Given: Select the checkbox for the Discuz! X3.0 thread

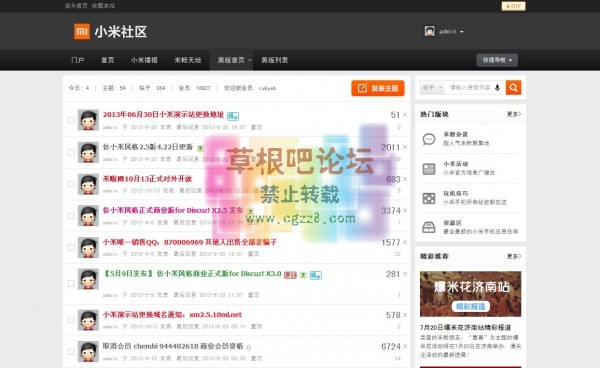Looking at the screenshot, I should pyautogui.click(x=71, y=283).
